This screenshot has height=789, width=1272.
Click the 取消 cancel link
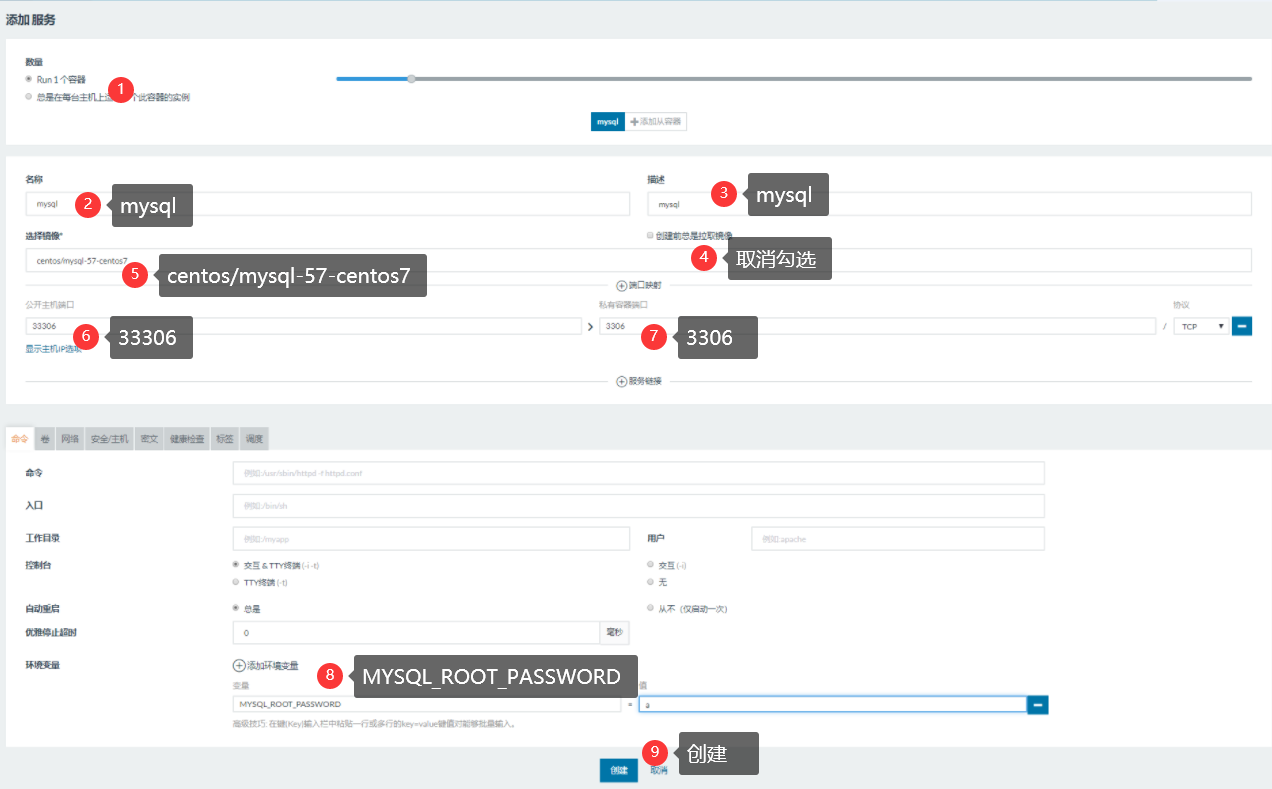(x=659, y=770)
